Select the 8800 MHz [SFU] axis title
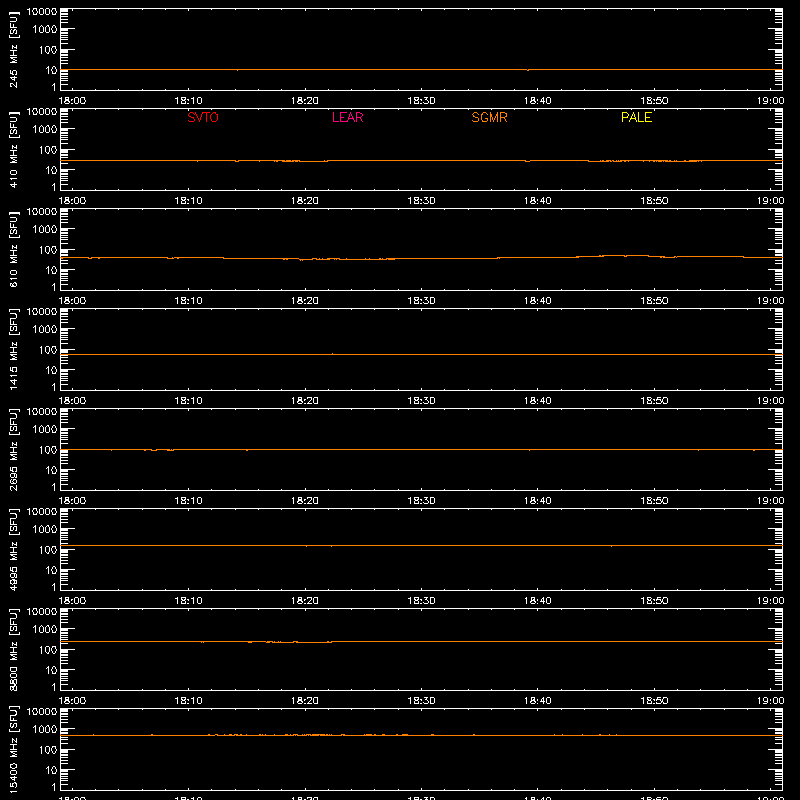 click(x=13, y=649)
